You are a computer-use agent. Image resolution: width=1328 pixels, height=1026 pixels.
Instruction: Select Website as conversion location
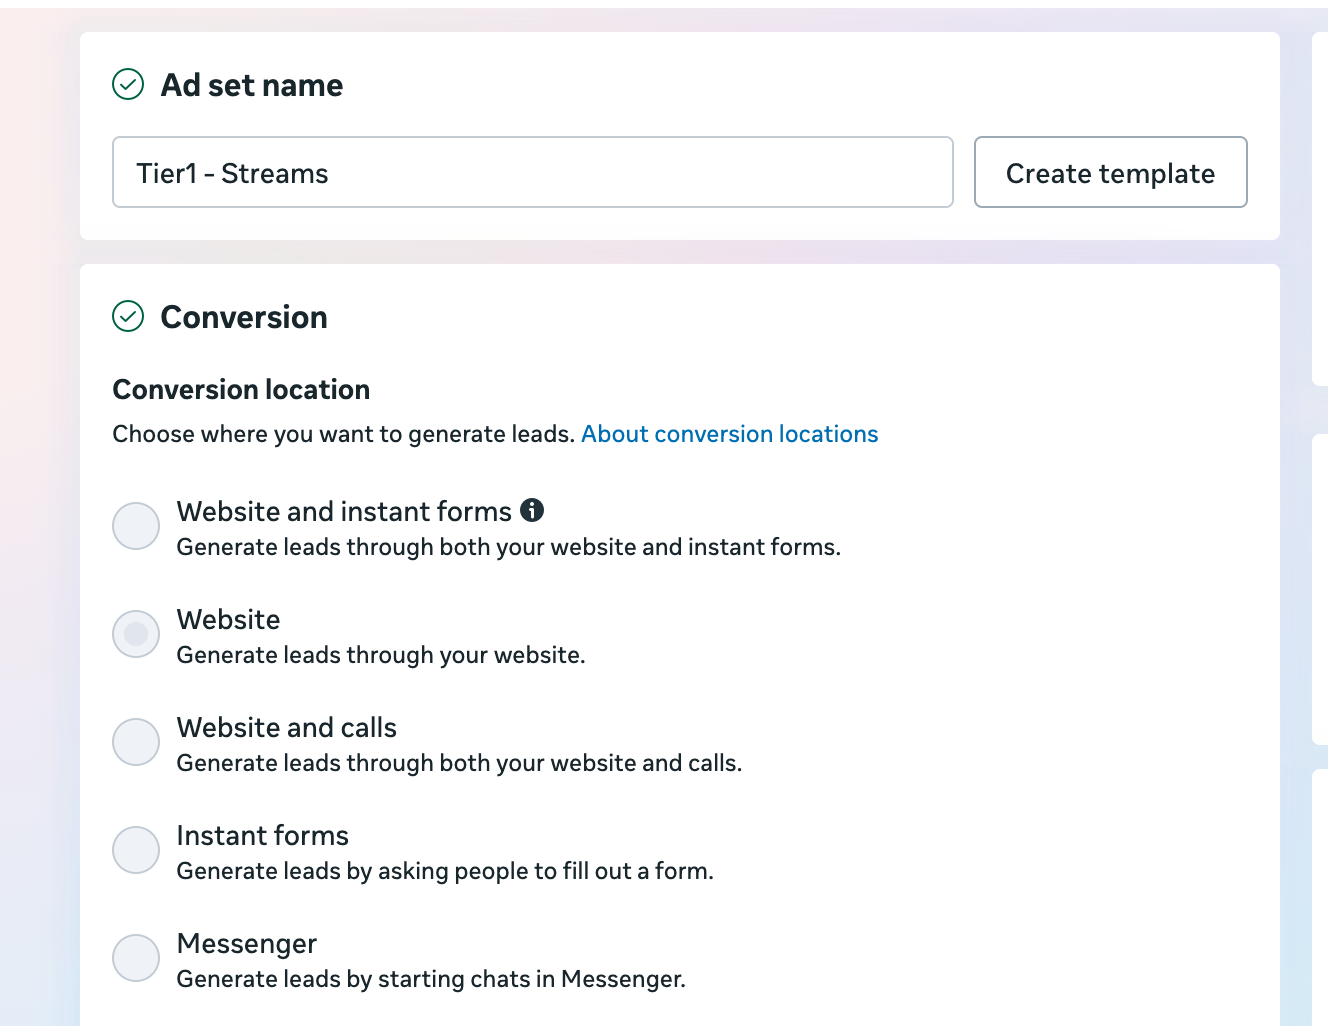pyautogui.click(x=136, y=634)
